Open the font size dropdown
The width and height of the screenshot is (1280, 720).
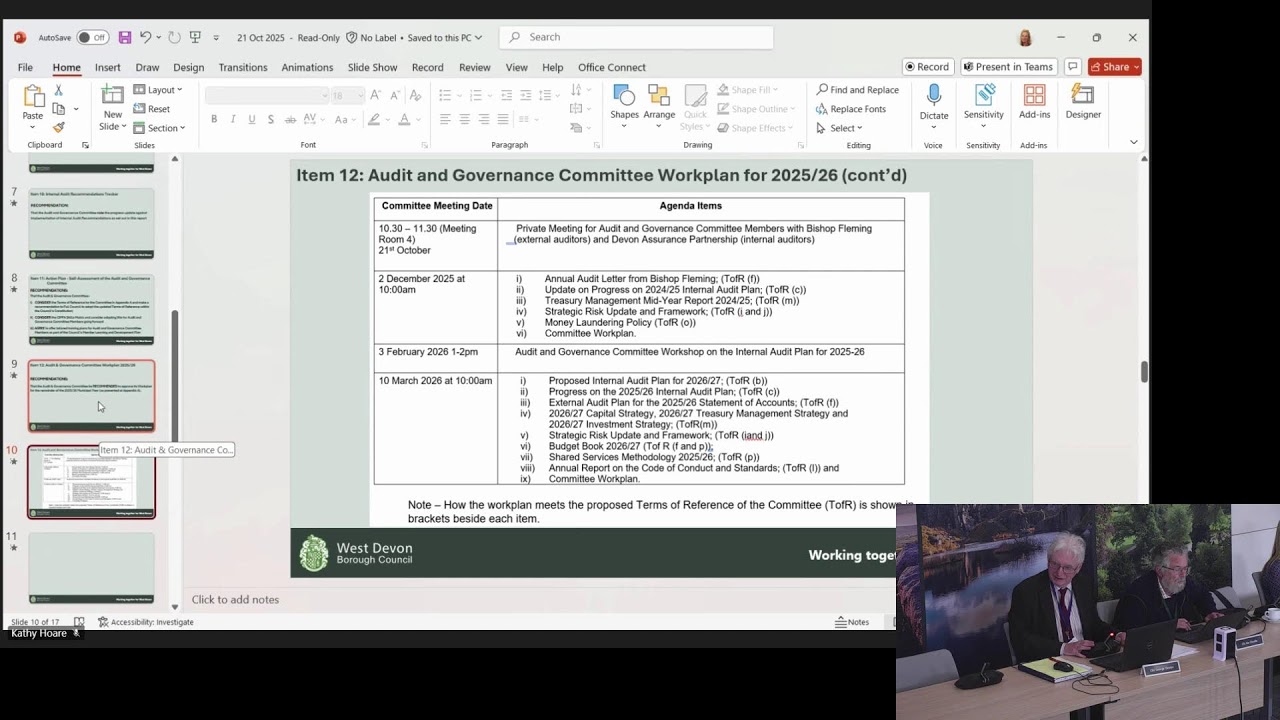(349, 95)
